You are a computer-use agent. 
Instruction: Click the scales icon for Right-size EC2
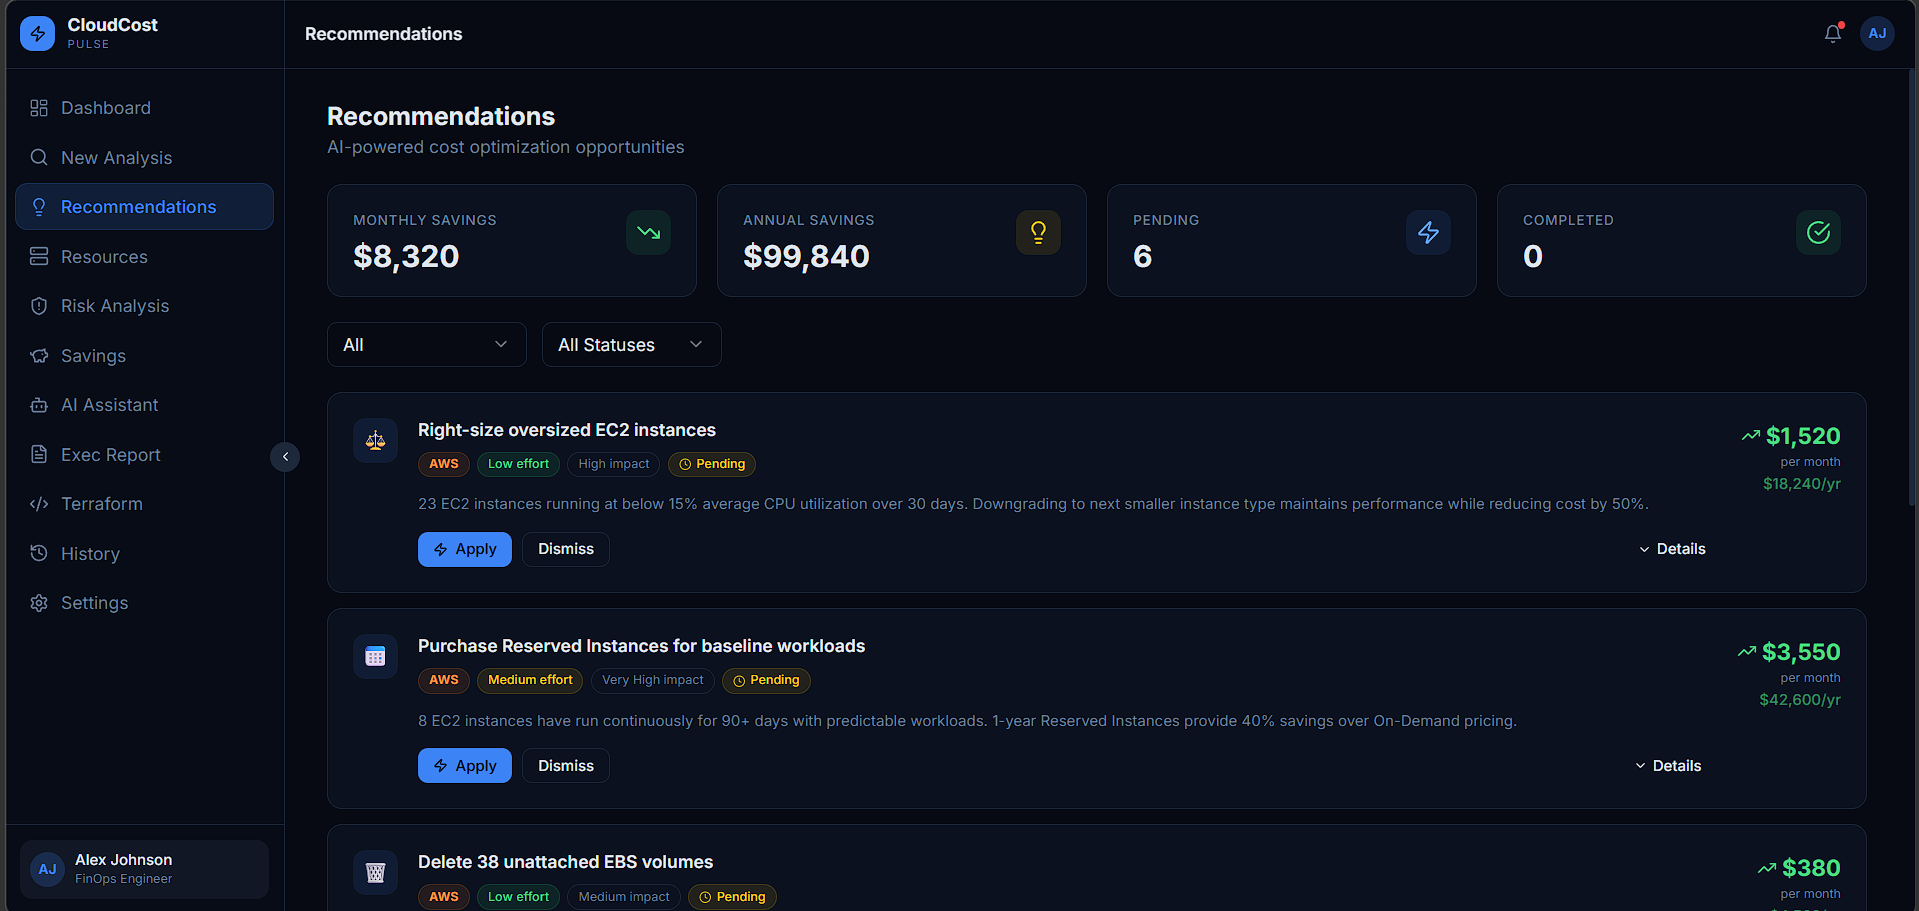coord(375,440)
